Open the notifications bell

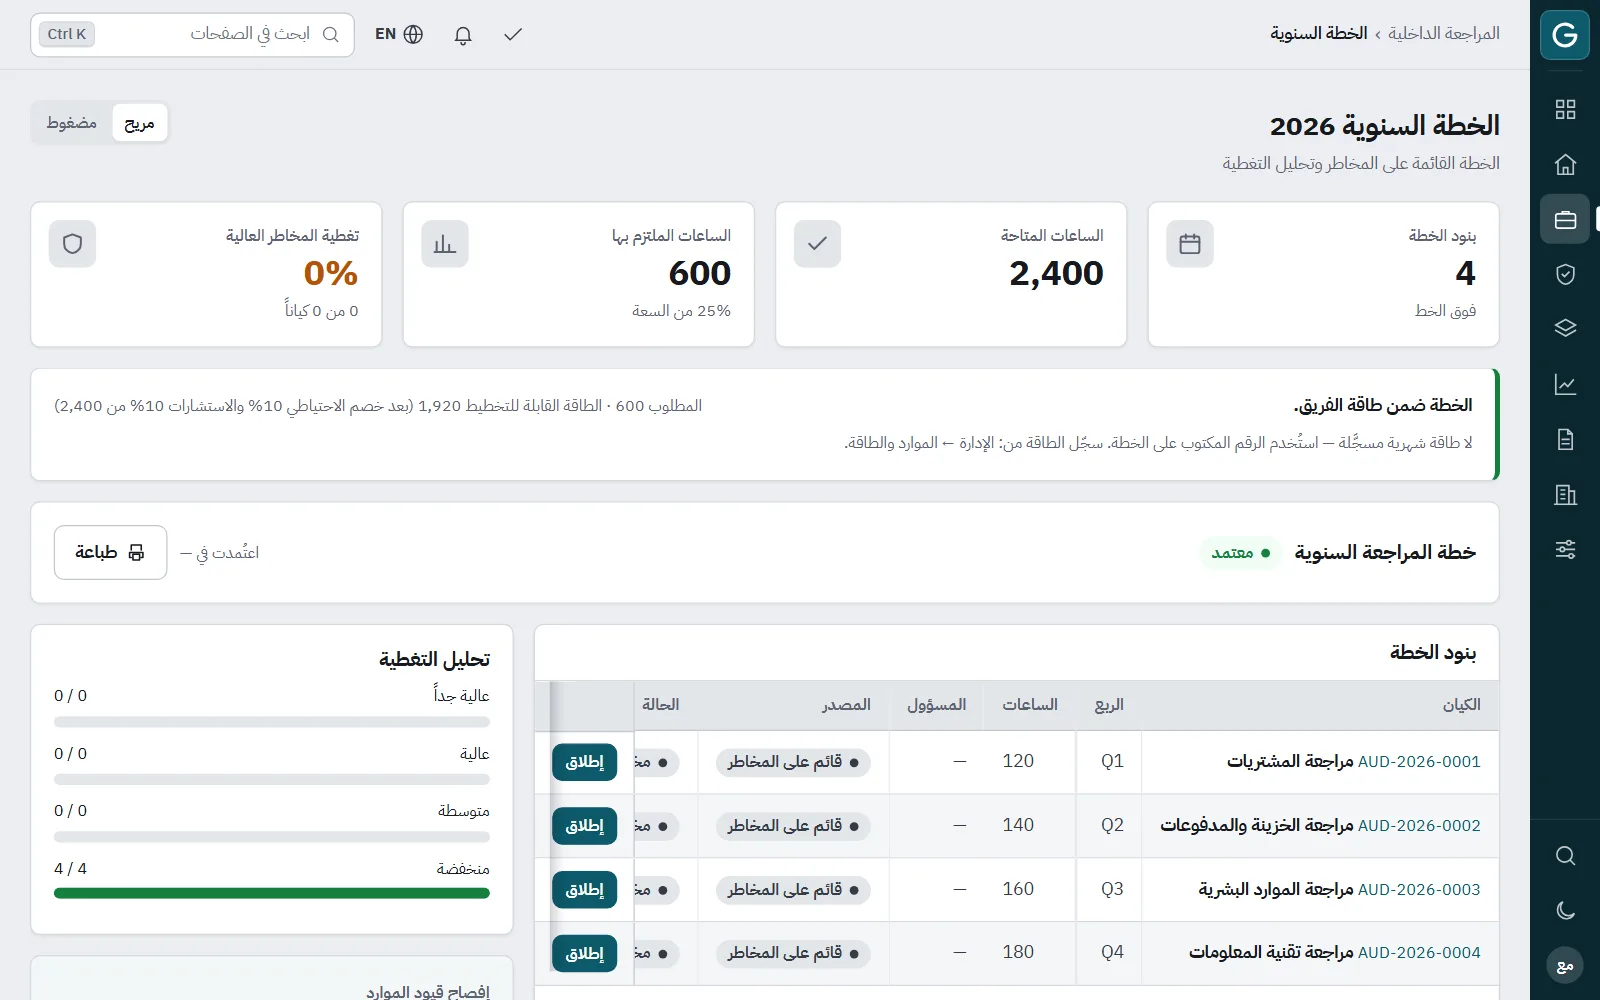(463, 35)
